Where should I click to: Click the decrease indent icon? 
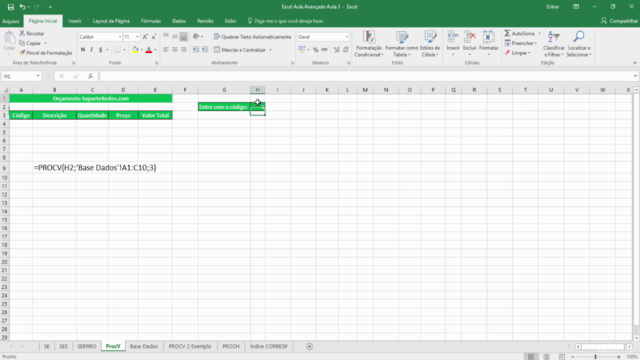pyautogui.click(x=196, y=50)
